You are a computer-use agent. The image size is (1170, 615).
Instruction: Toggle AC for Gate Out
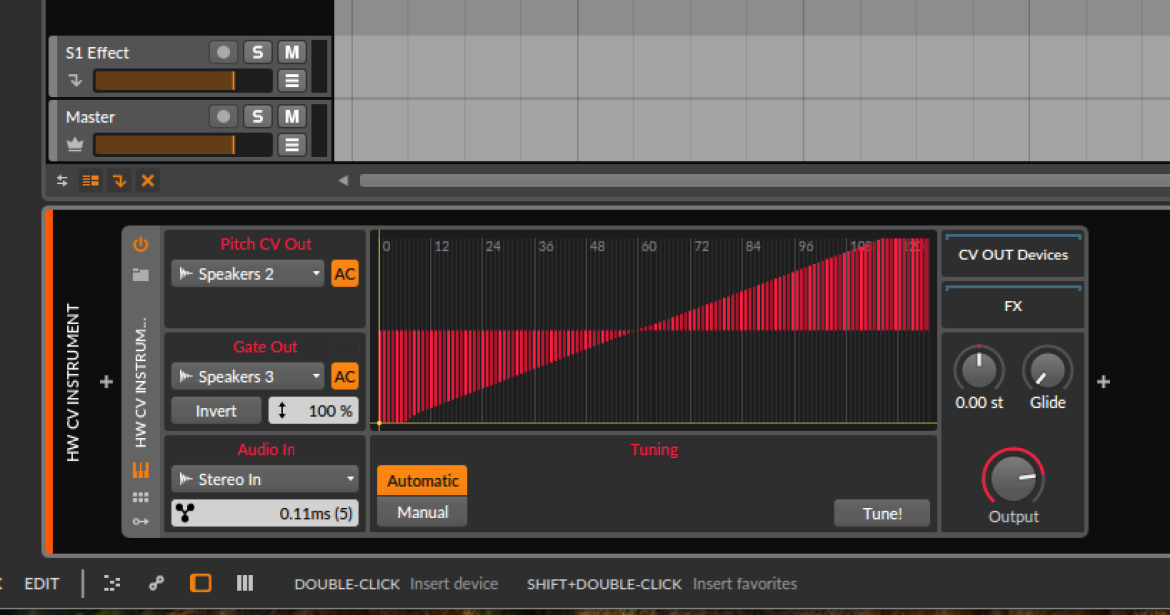(x=345, y=377)
